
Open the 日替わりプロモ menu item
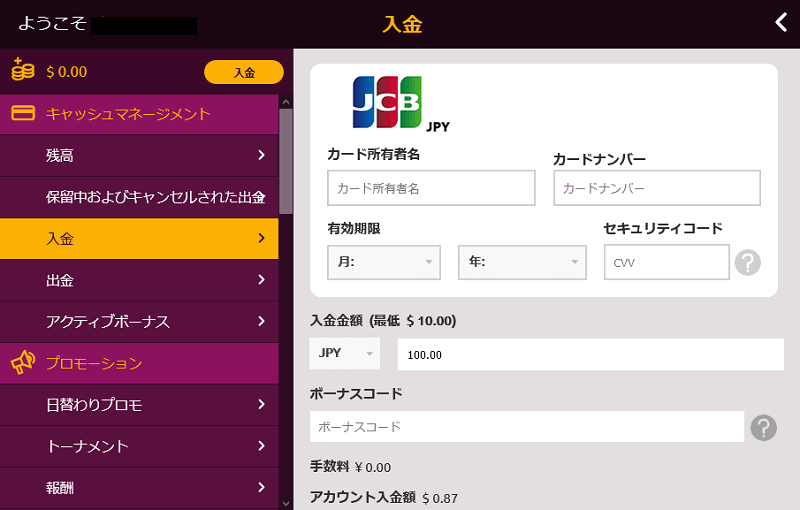tap(139, 404)
